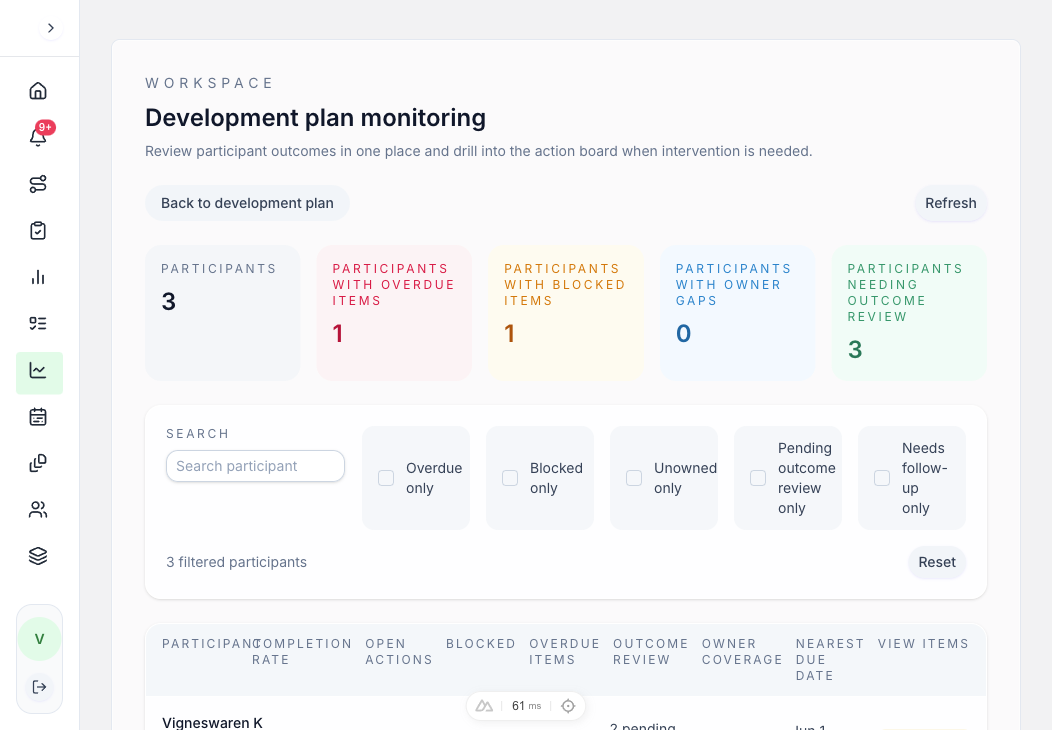Open the layers stack icon in sidebar

pyautogui.click(x=38, y=556)
